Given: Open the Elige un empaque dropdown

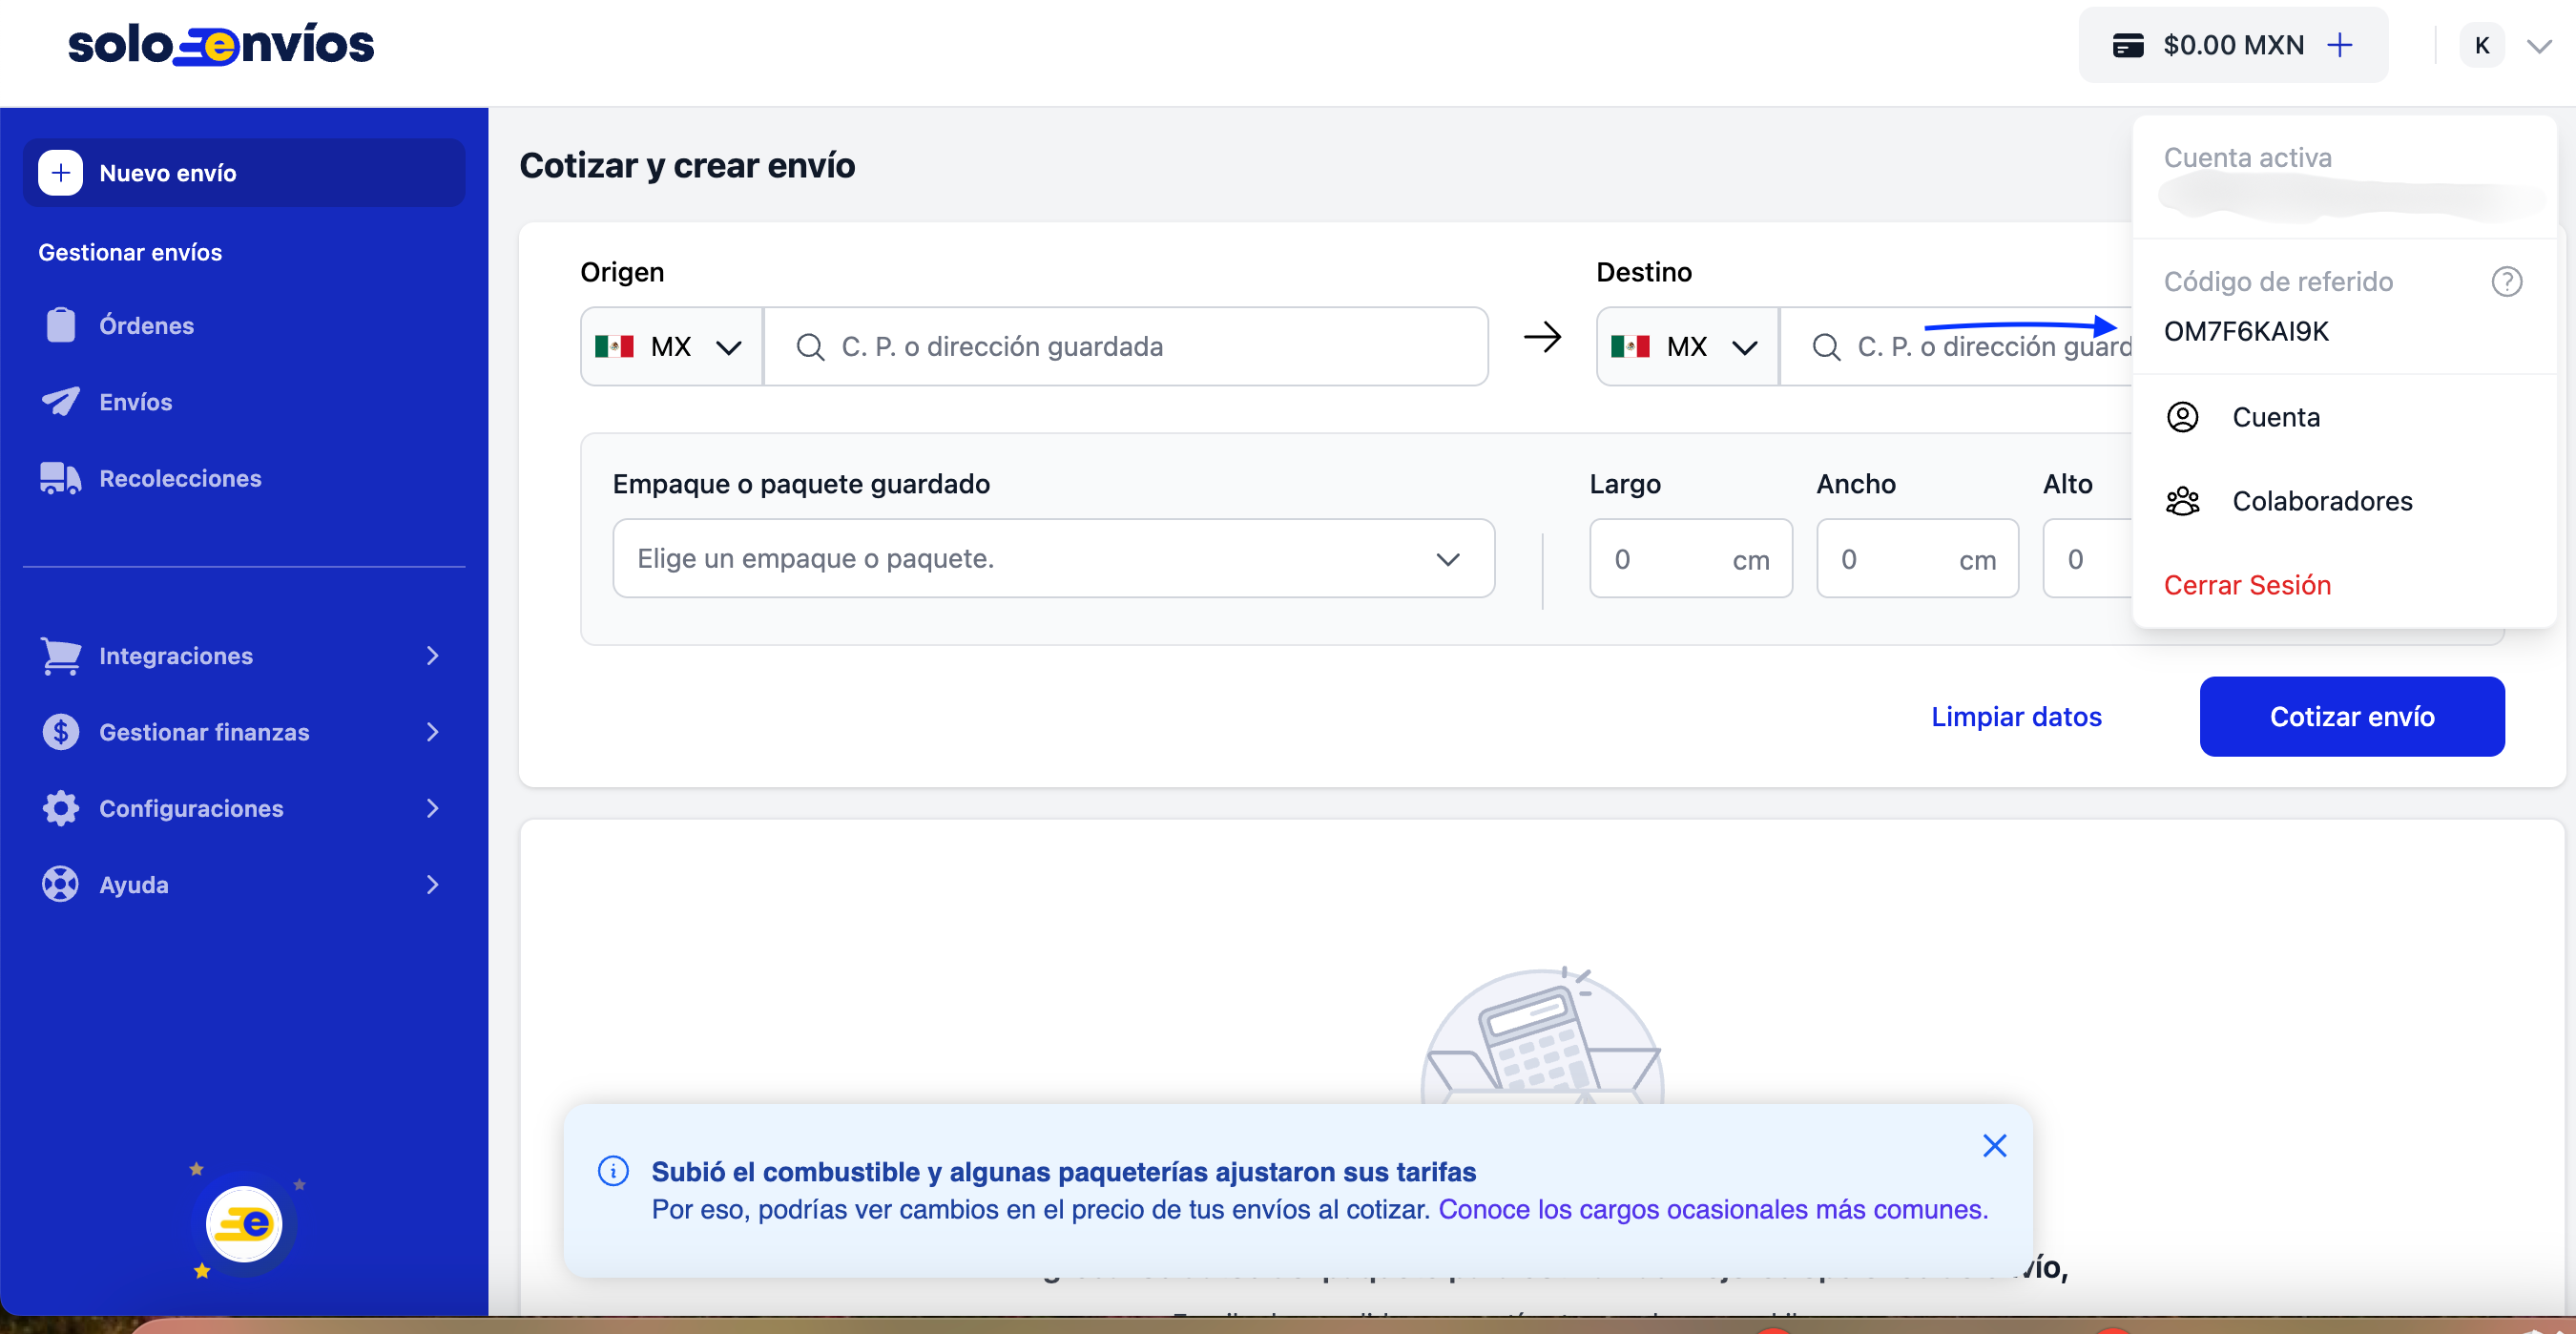Looking at the screenshot, I should pos(1053,559).
